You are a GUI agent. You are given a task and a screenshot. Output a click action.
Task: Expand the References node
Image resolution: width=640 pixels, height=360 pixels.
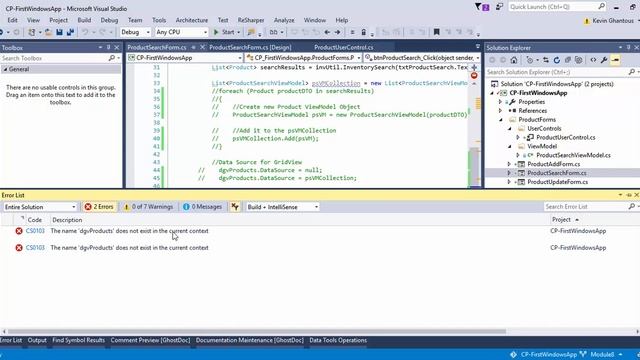click(501, 111)
